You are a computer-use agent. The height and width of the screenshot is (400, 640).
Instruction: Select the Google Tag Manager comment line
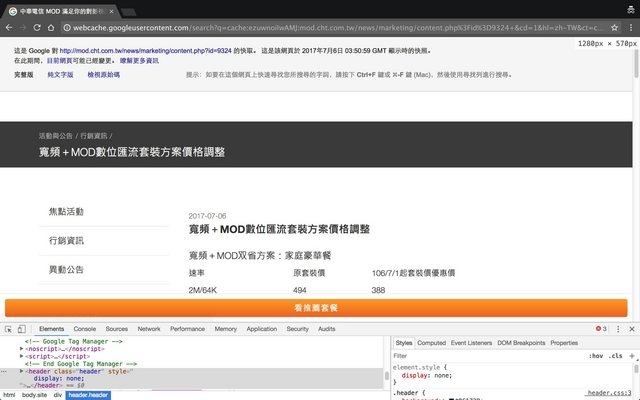tap(73, 342)
